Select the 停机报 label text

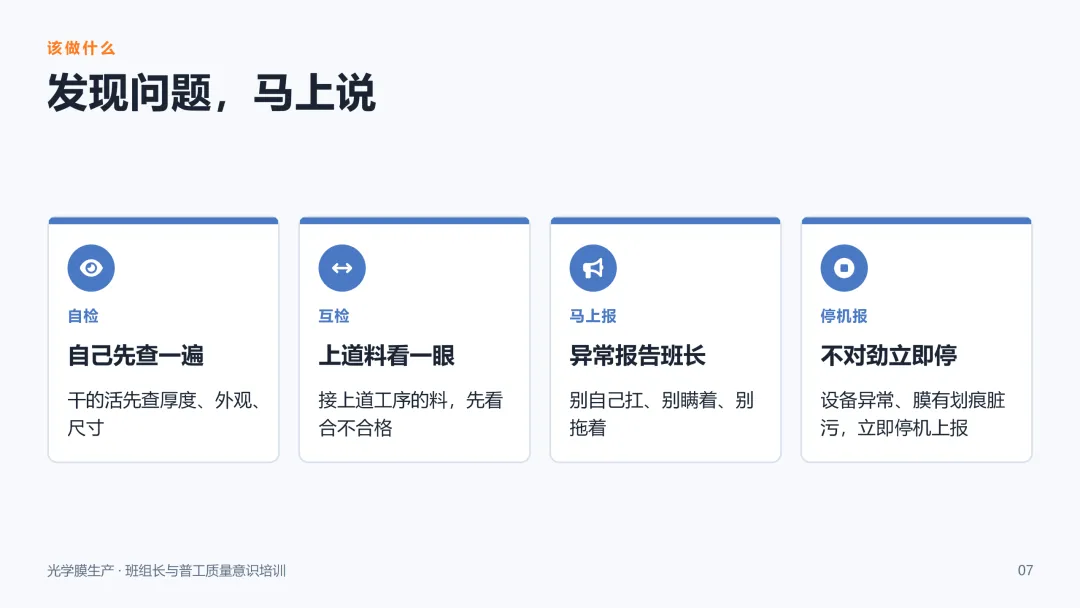click(x=844, y=316)
